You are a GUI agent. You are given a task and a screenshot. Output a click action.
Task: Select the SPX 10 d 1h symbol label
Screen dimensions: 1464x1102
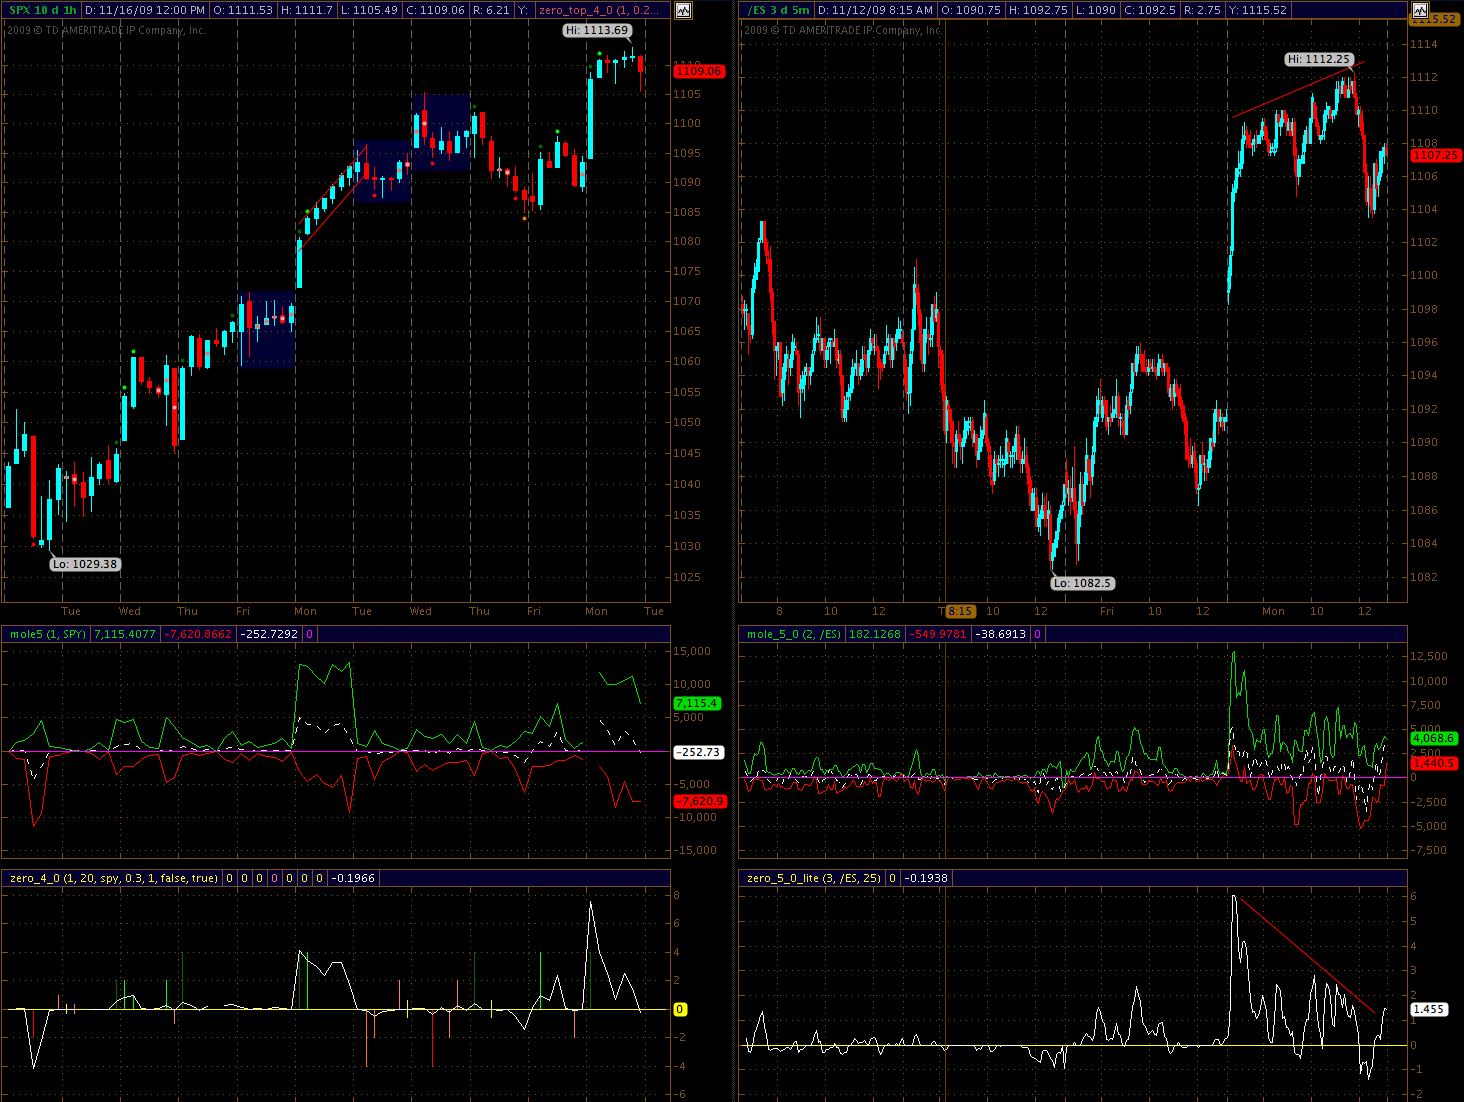pos(43,10)
